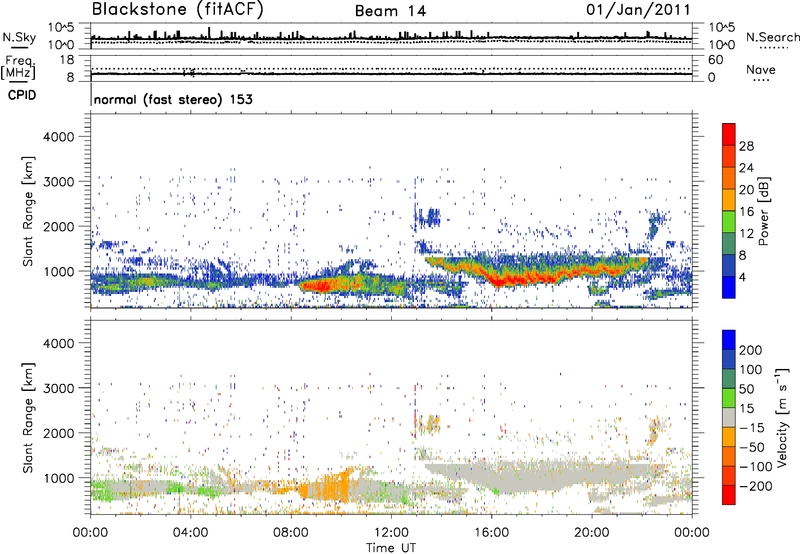Click the 'Power [dB]' colorbar title
Image resolution: width=800 pixels, height=554 pixels.
point(764,211)
